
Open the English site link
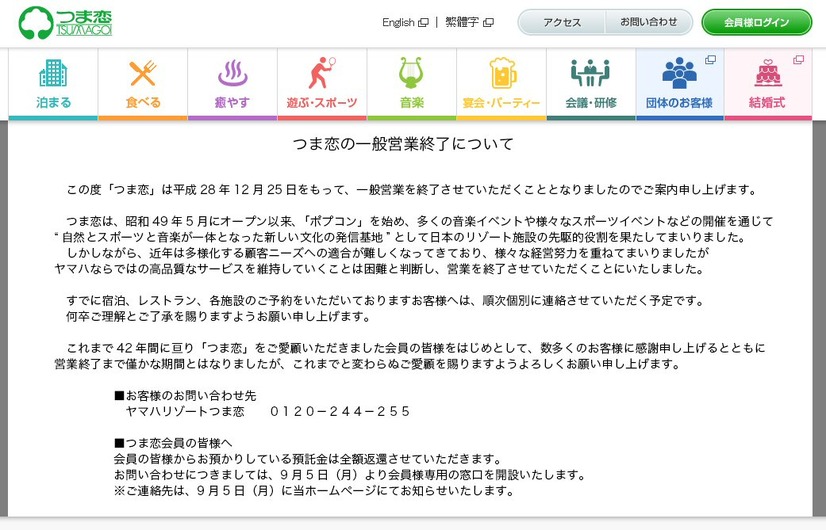(x=398, y=22)
